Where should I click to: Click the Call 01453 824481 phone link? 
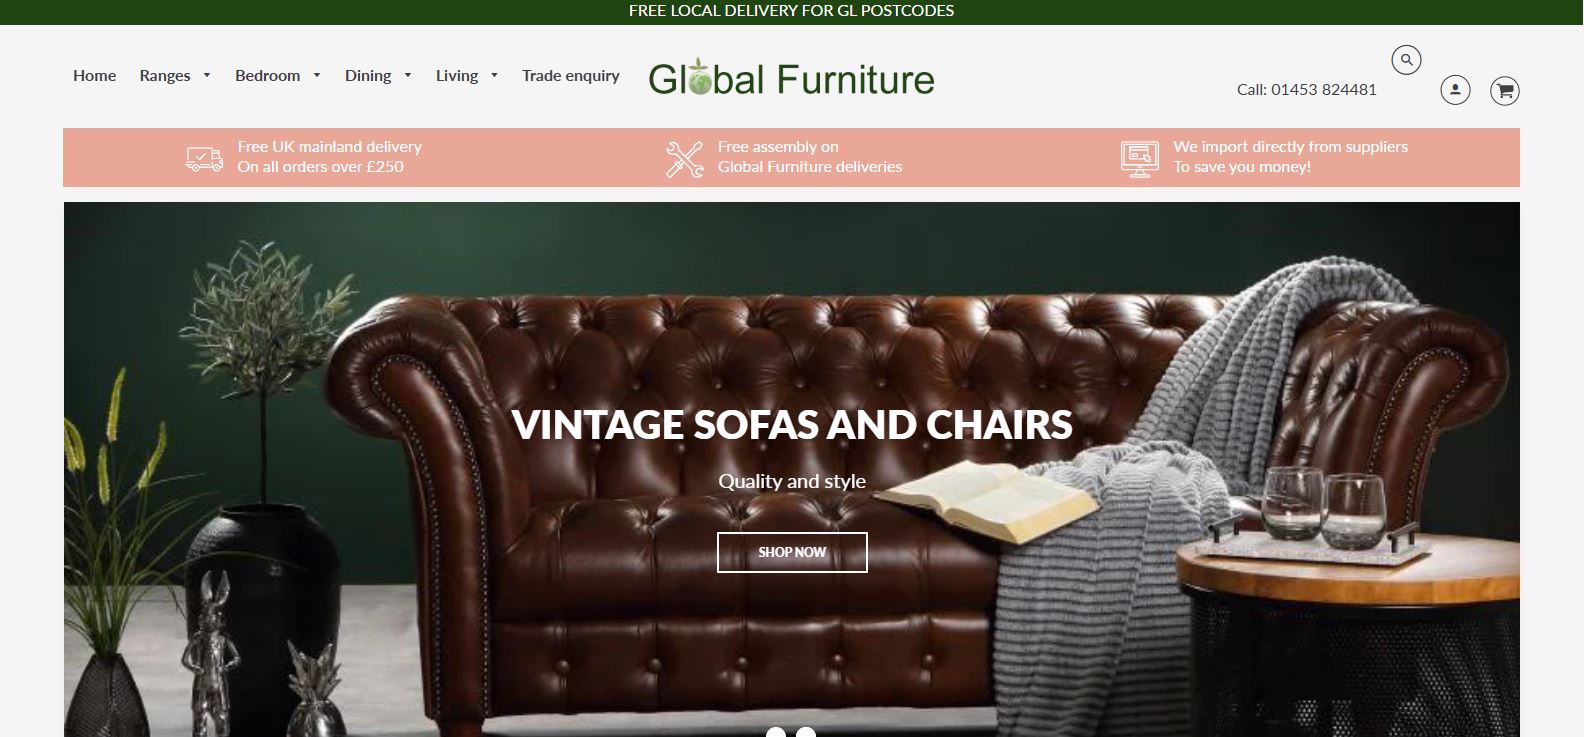click(1307, 90)
